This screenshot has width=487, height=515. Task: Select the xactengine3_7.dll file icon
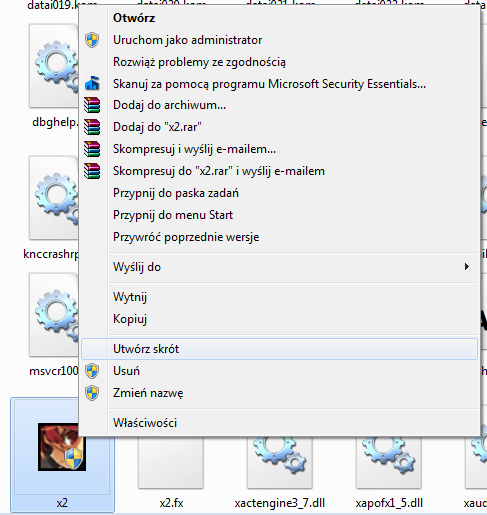(280, 462)
